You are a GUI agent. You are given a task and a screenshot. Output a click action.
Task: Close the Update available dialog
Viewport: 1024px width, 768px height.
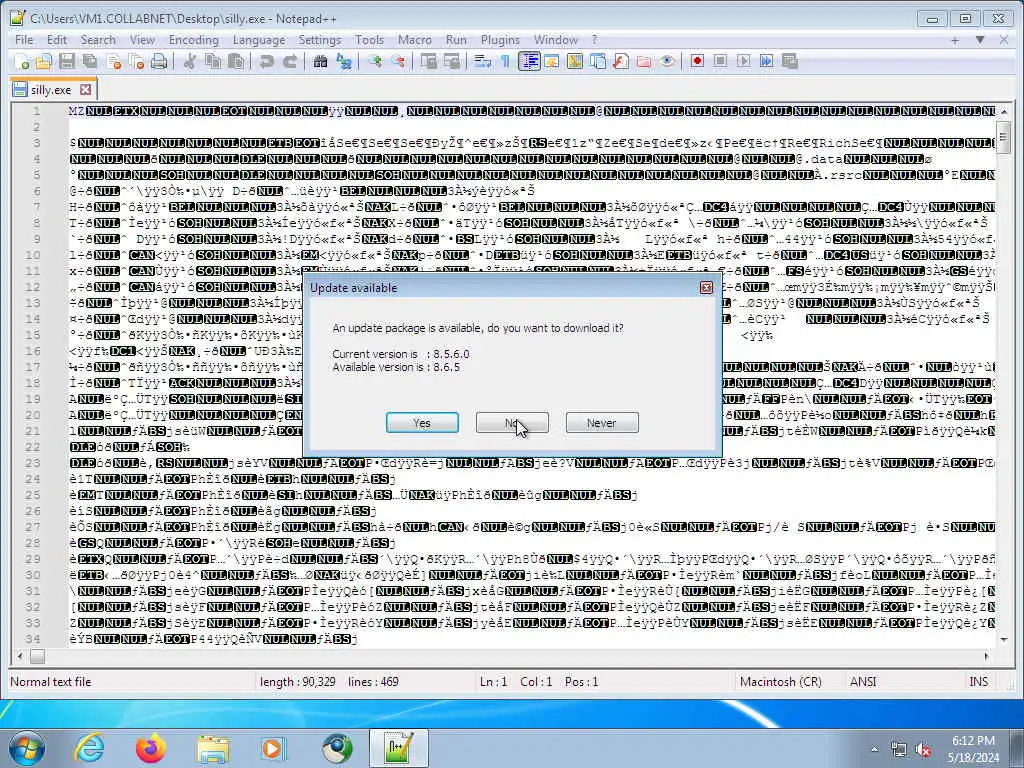[706, 287]
